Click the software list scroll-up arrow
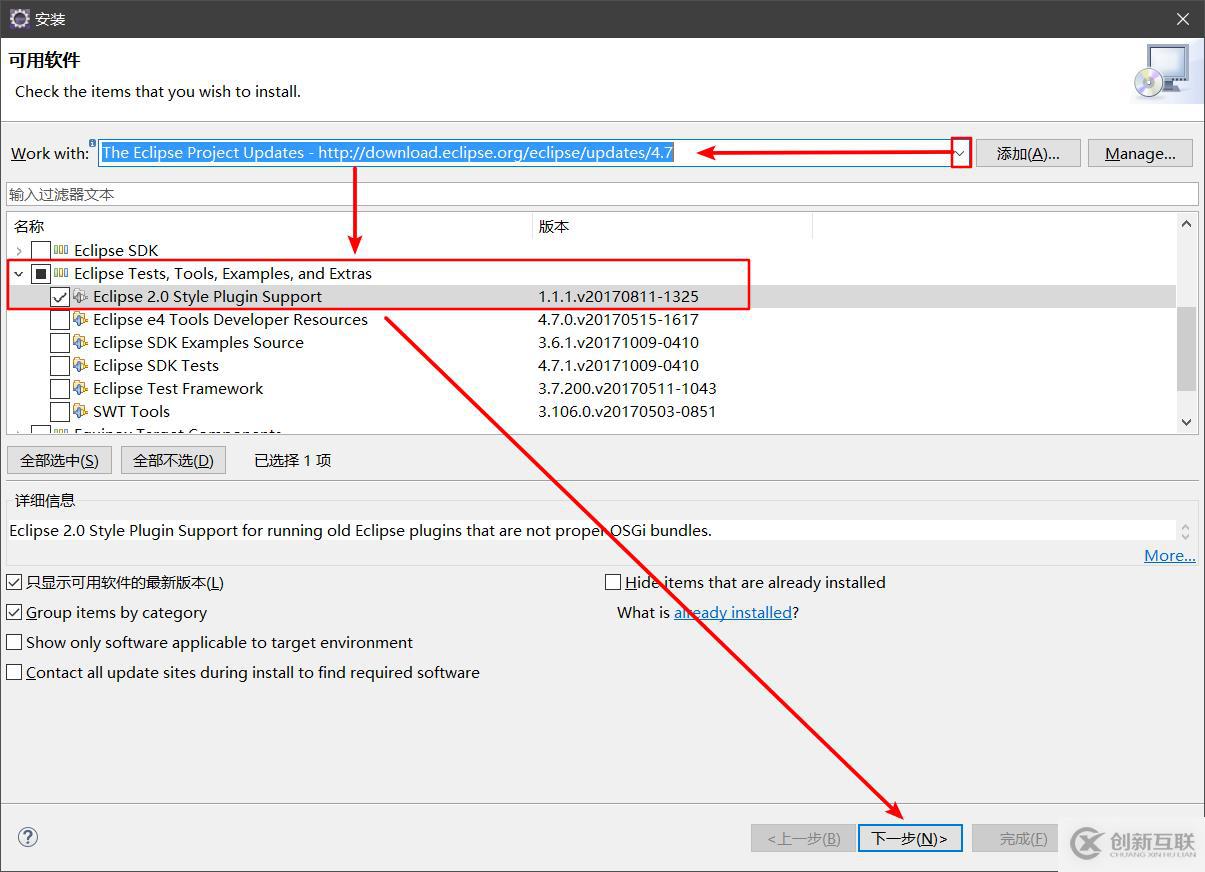1205x872 pixels. pos(1187,225)
